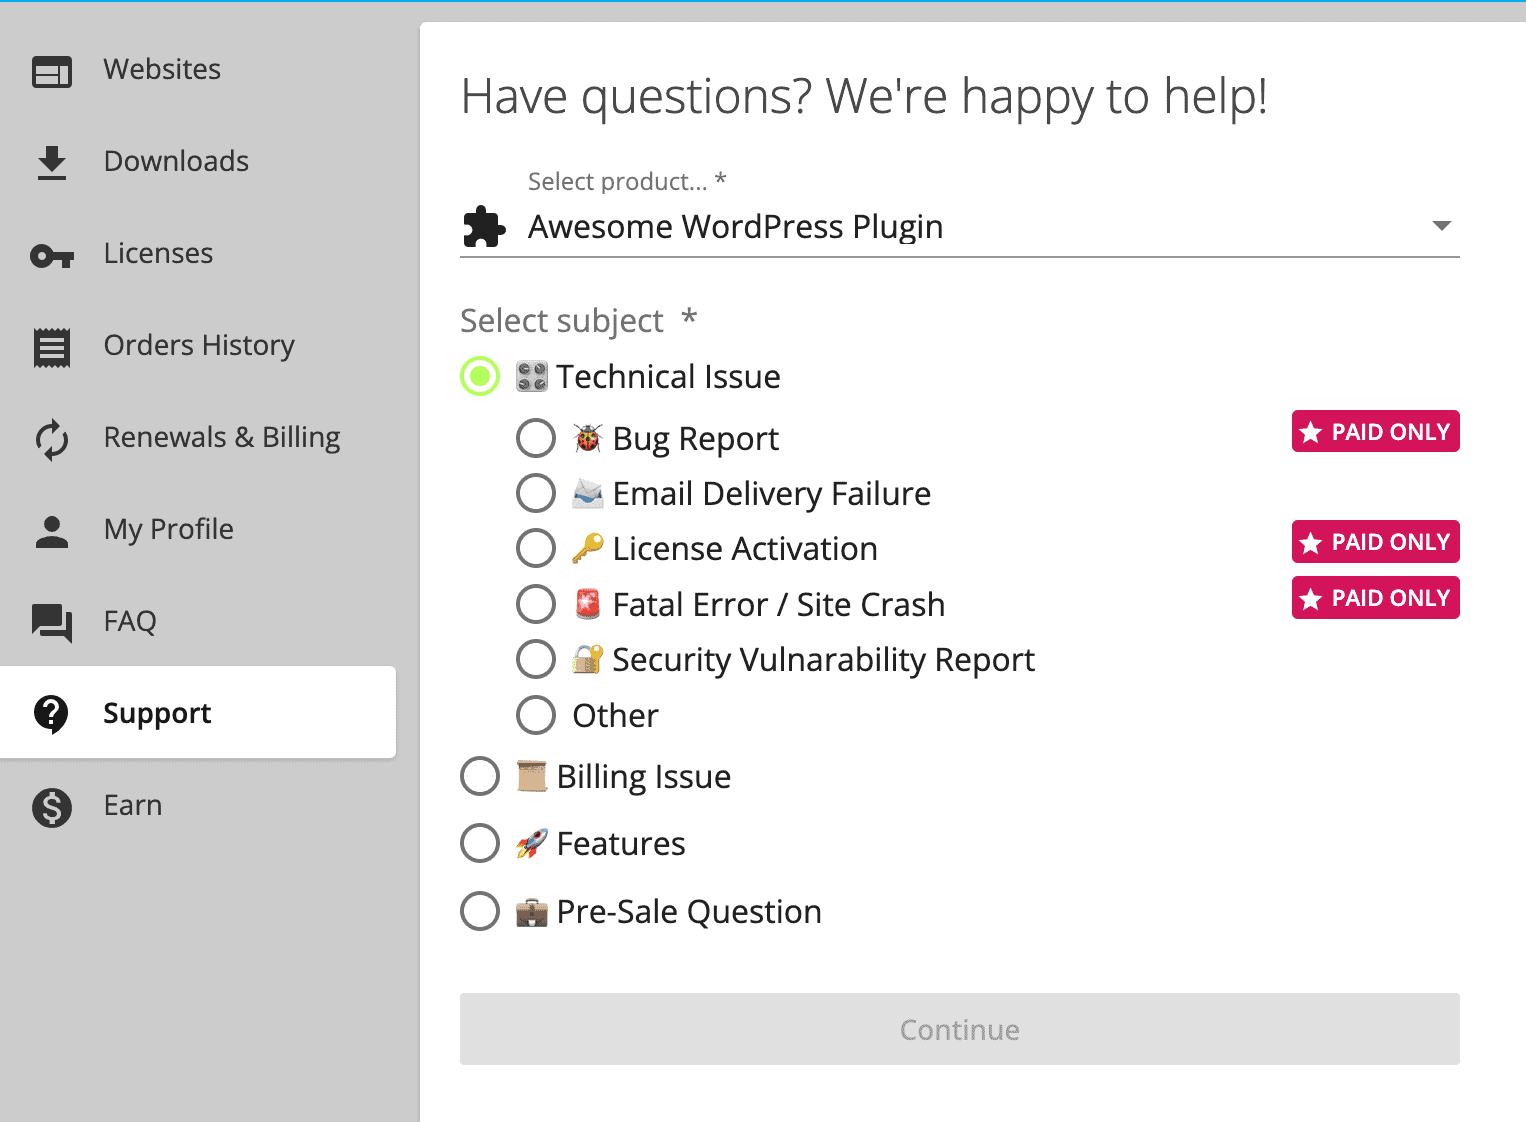Click the FAQ chat bubbles icon

click(x=52, y=623)
